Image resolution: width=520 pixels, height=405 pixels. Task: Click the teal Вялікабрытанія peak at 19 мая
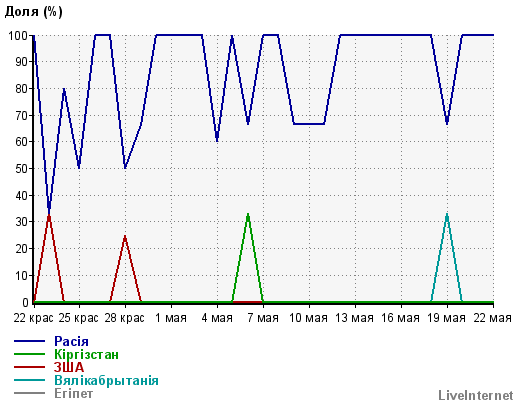pyautogui.click(x=447, y=215)
